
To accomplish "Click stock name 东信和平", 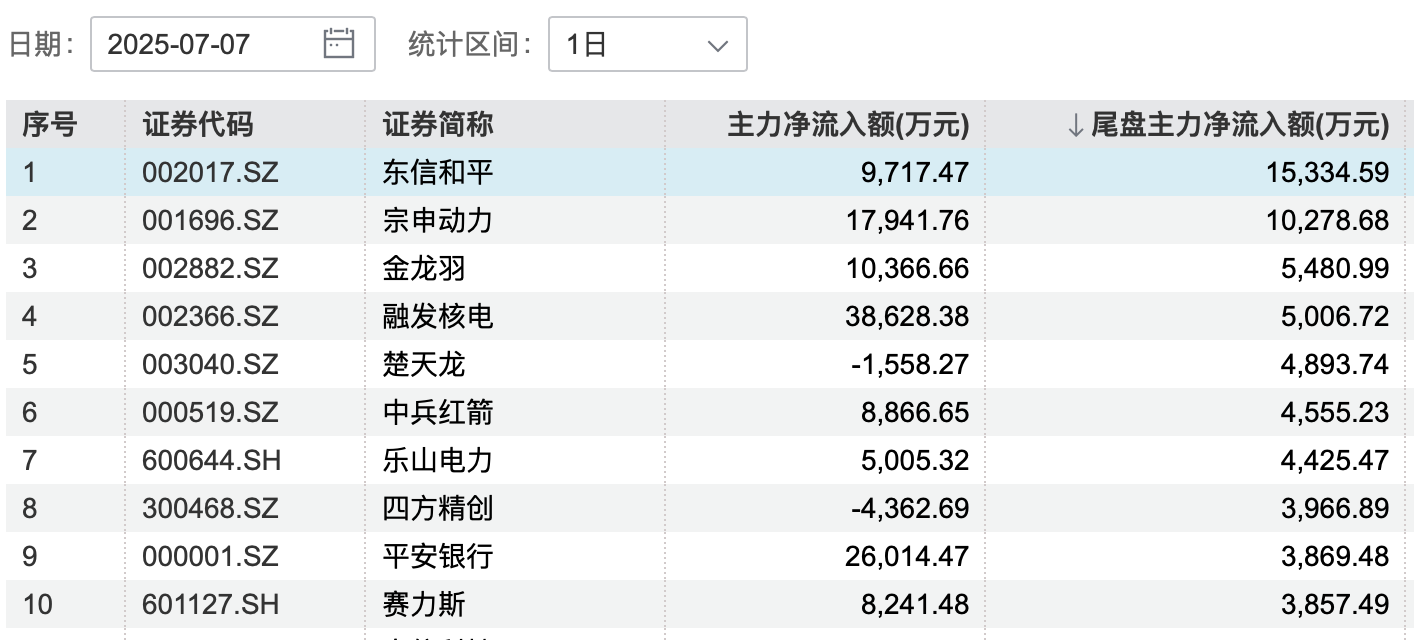I will tap(438, 172).
